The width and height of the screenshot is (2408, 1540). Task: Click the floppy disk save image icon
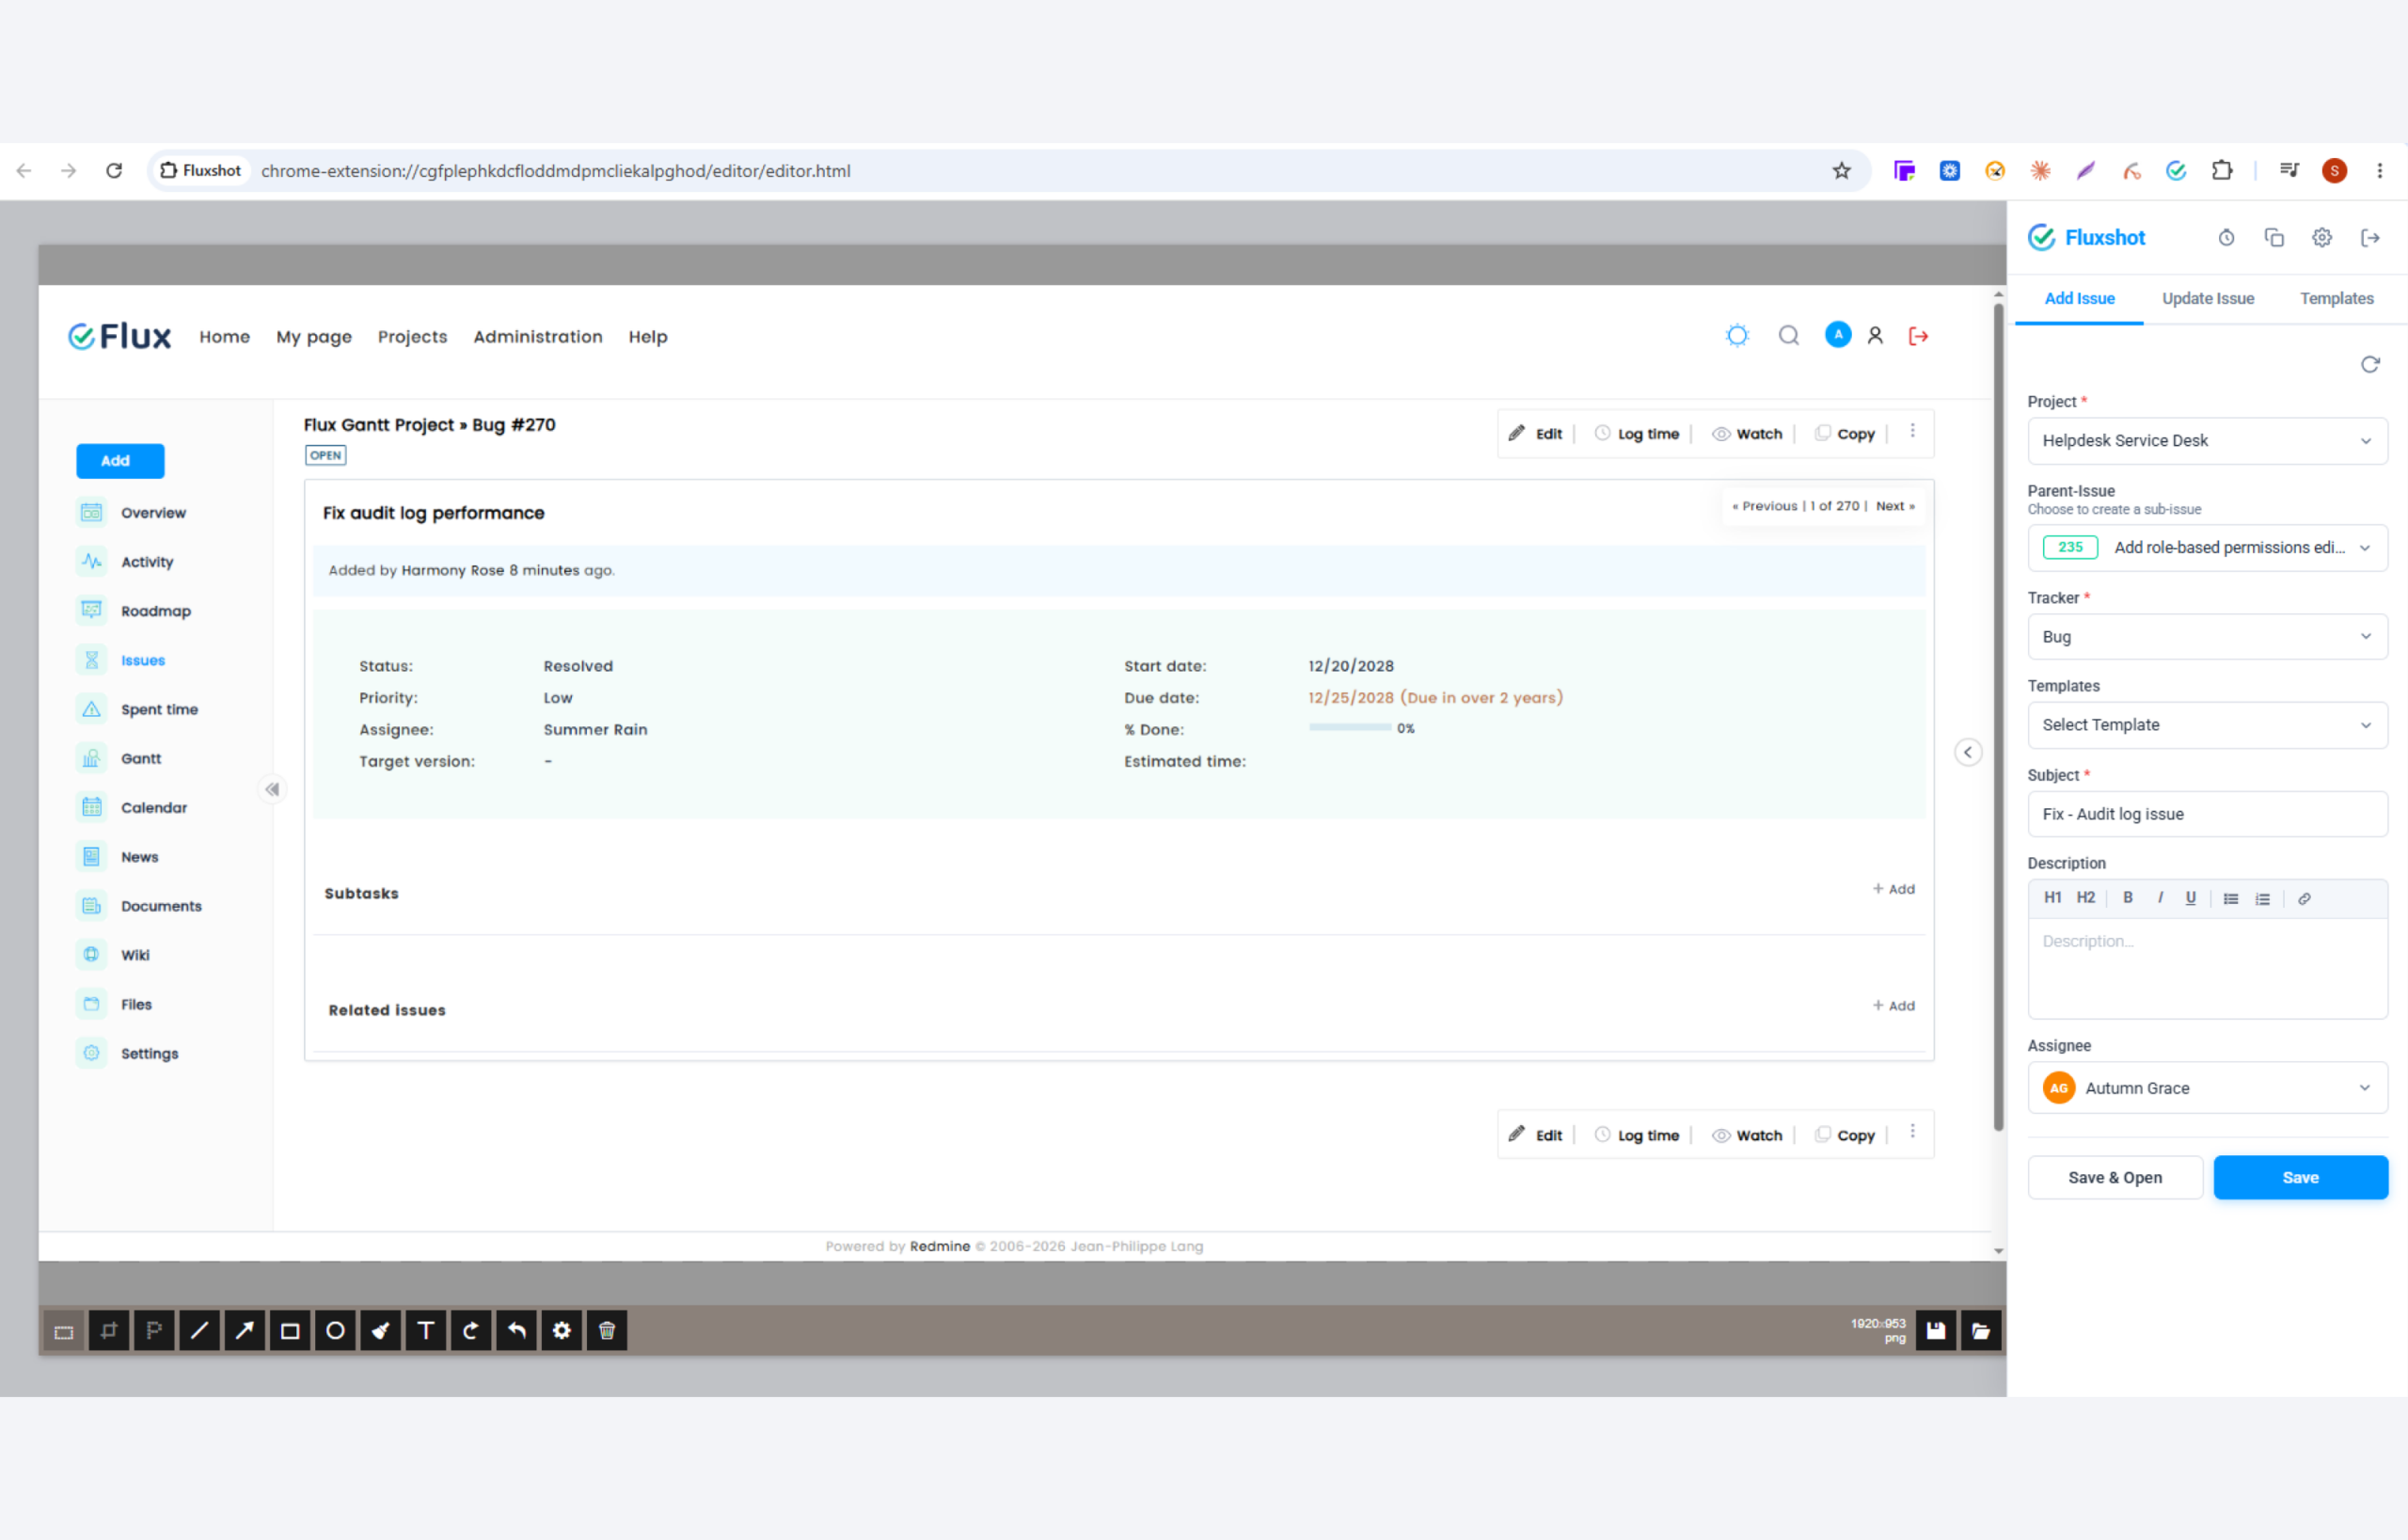pos(1936,1331)
